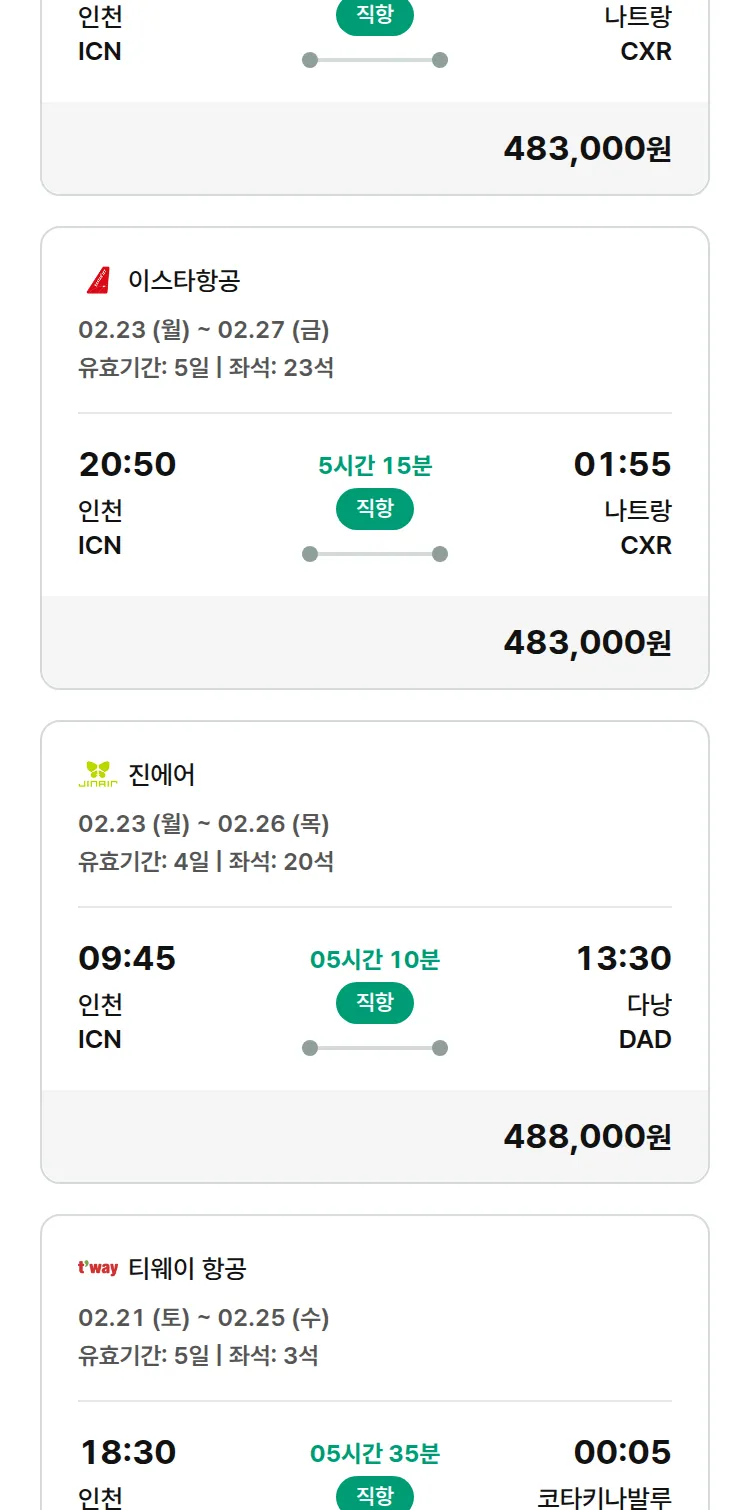The height and width of the screenshot is (1510, 750).
Task: Click the route line on the Jin Air flight
Action: [375, 1048]
